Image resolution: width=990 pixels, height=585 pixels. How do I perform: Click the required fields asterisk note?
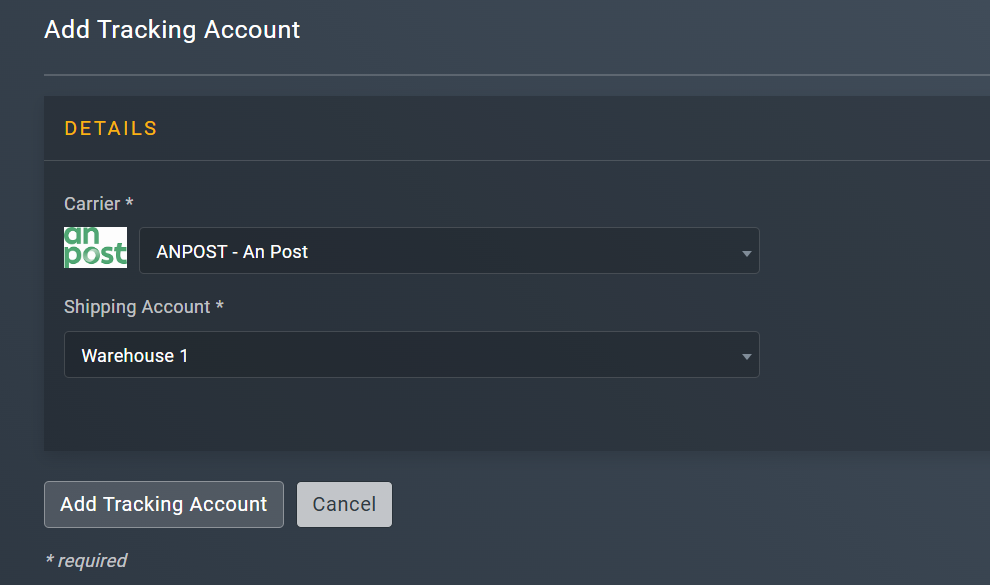86,560
